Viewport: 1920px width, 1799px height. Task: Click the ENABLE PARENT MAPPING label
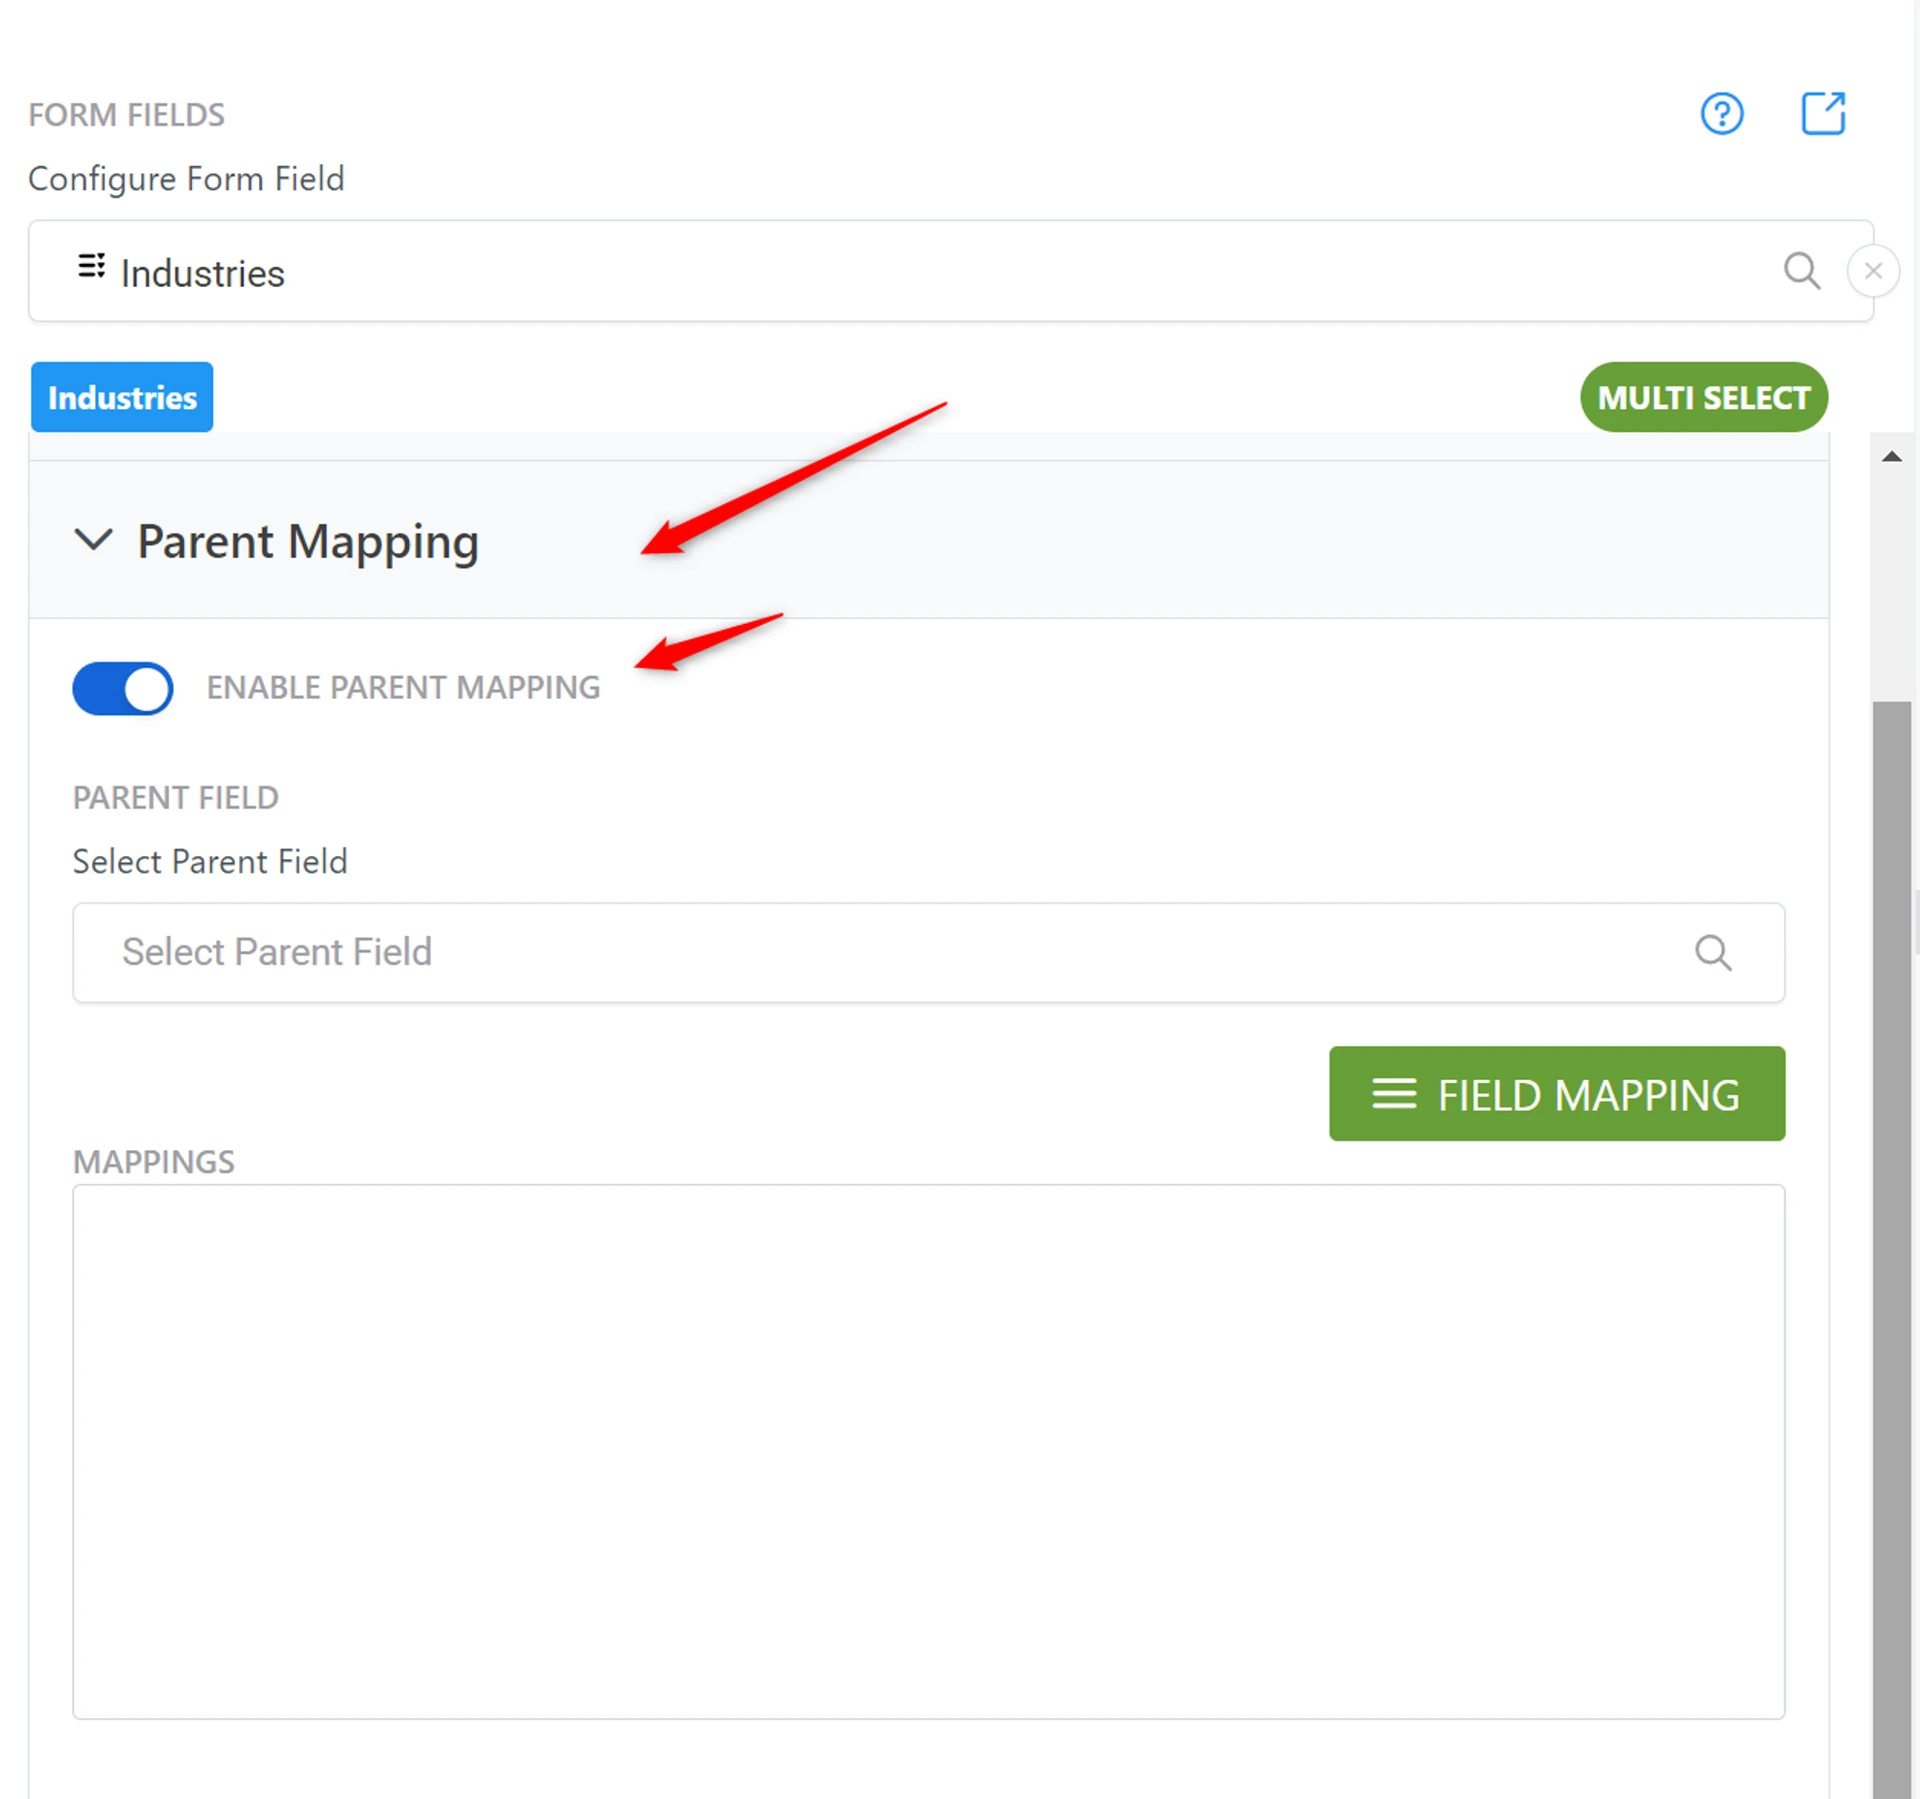click(403, 688)
